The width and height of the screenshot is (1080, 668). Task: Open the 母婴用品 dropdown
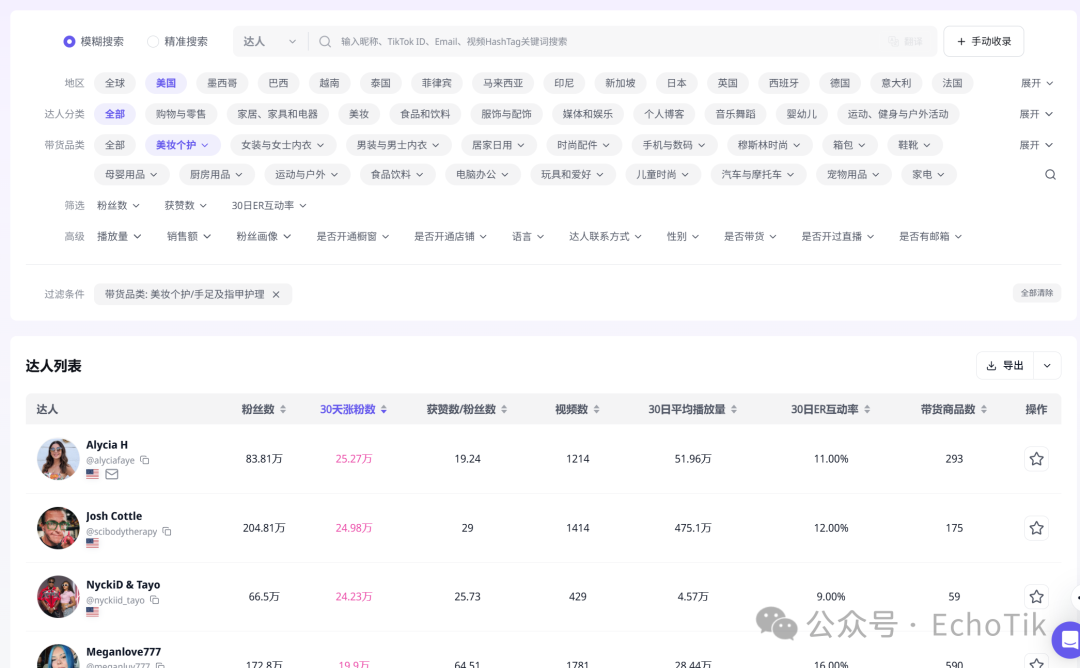[132, 175]
